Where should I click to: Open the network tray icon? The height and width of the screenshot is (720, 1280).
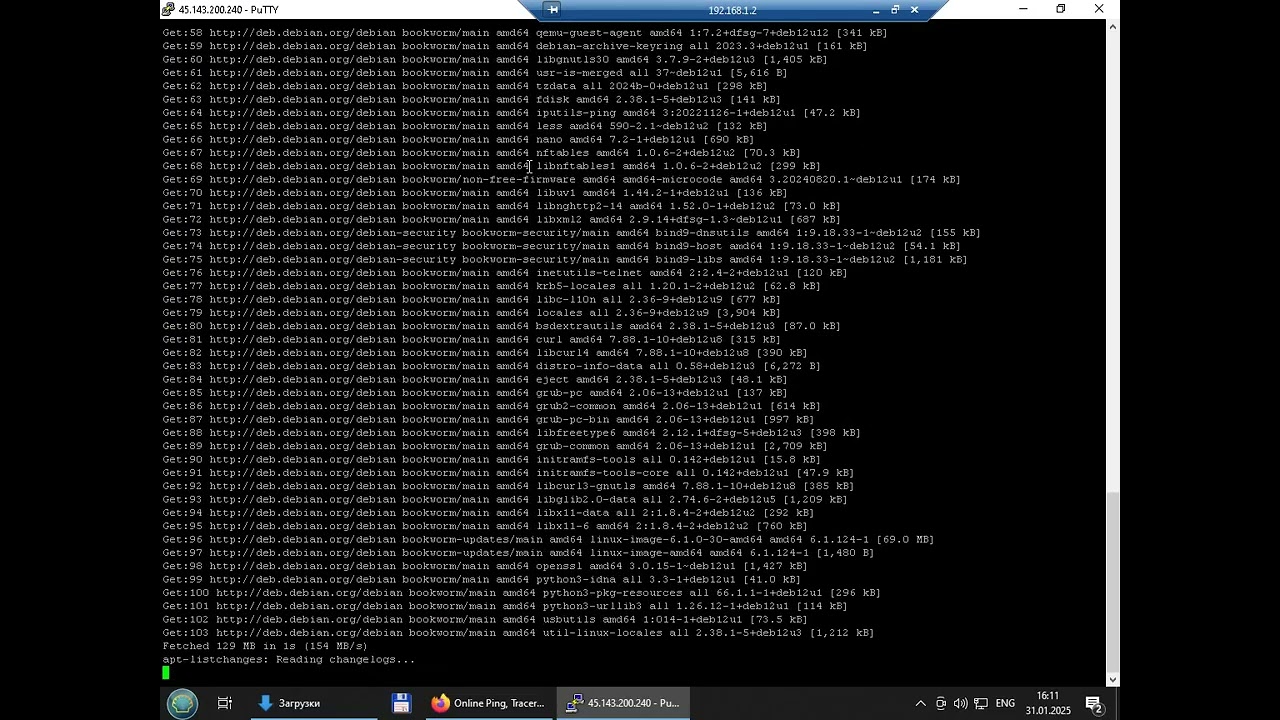981,704
